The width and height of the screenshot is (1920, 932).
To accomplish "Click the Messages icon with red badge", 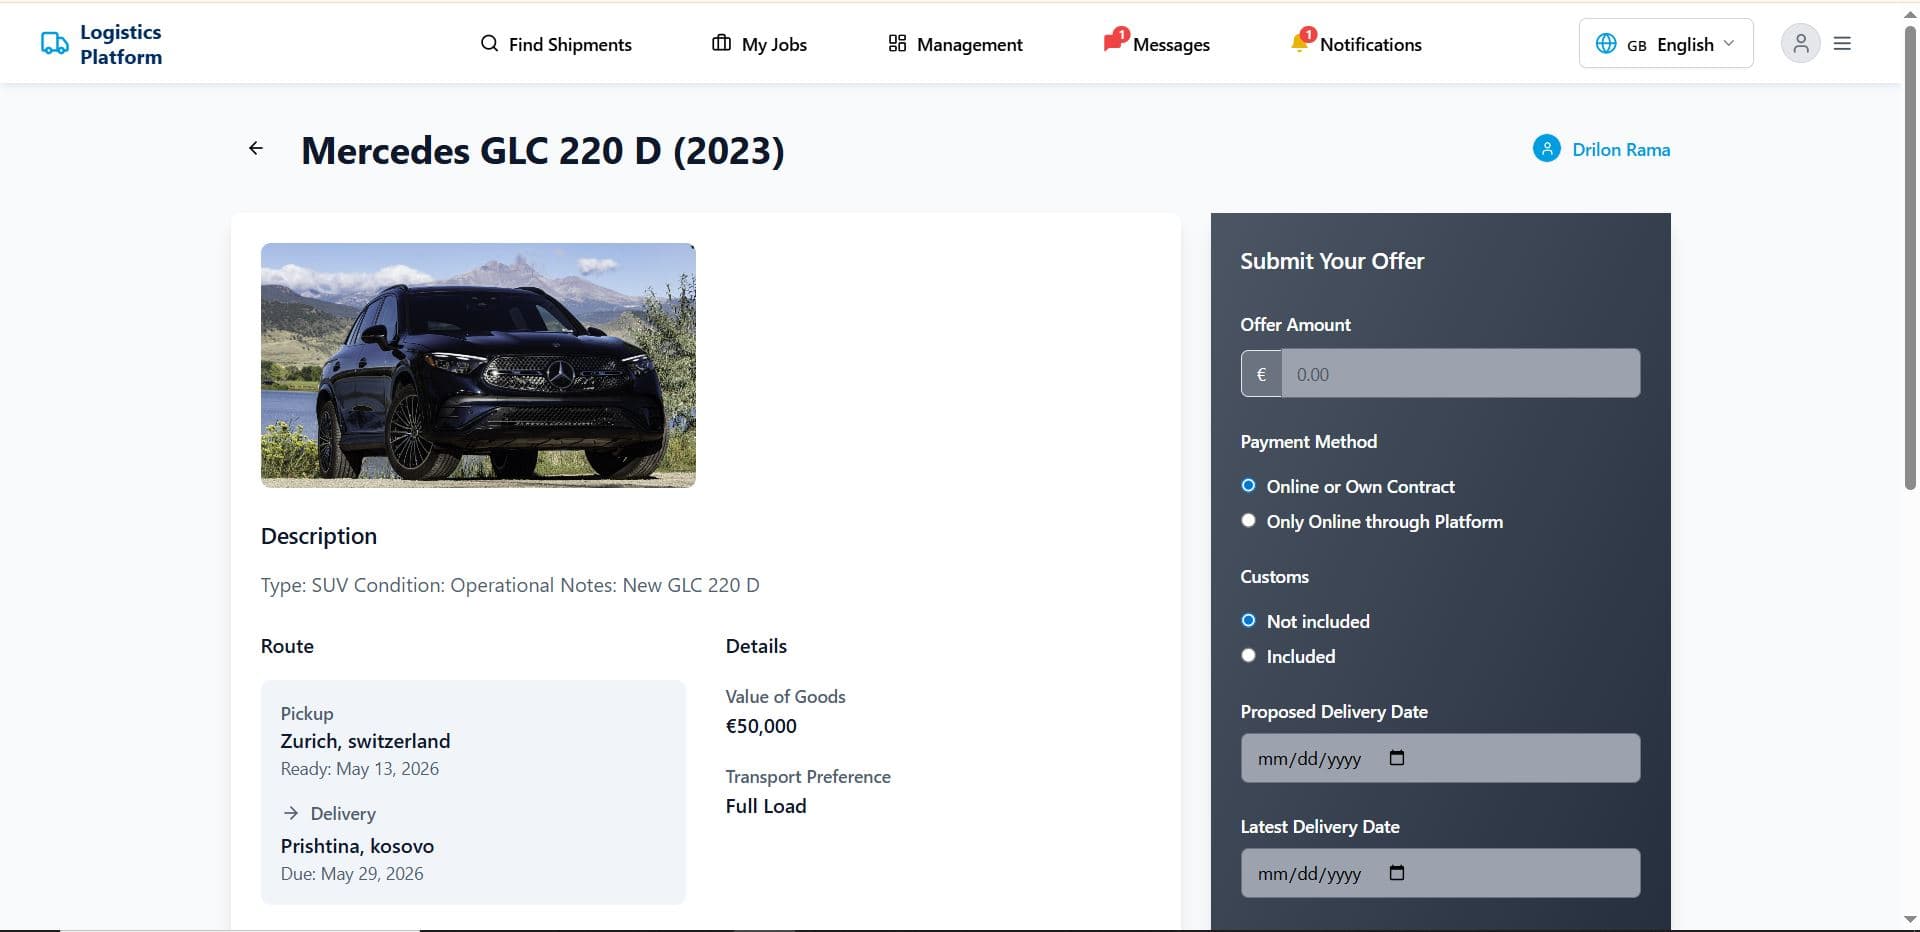I will click(1115, 40).
